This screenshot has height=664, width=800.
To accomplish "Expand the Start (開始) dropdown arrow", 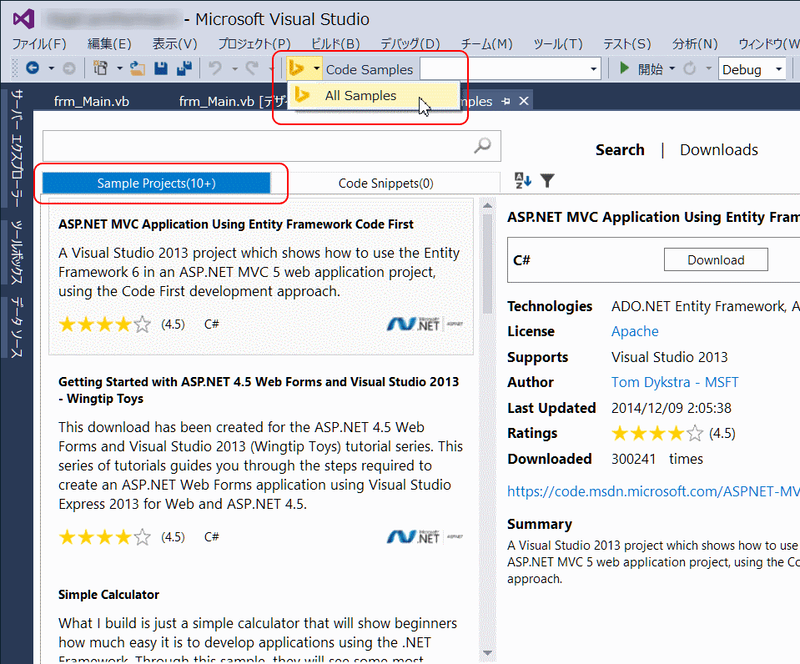I will click(671, 68).
